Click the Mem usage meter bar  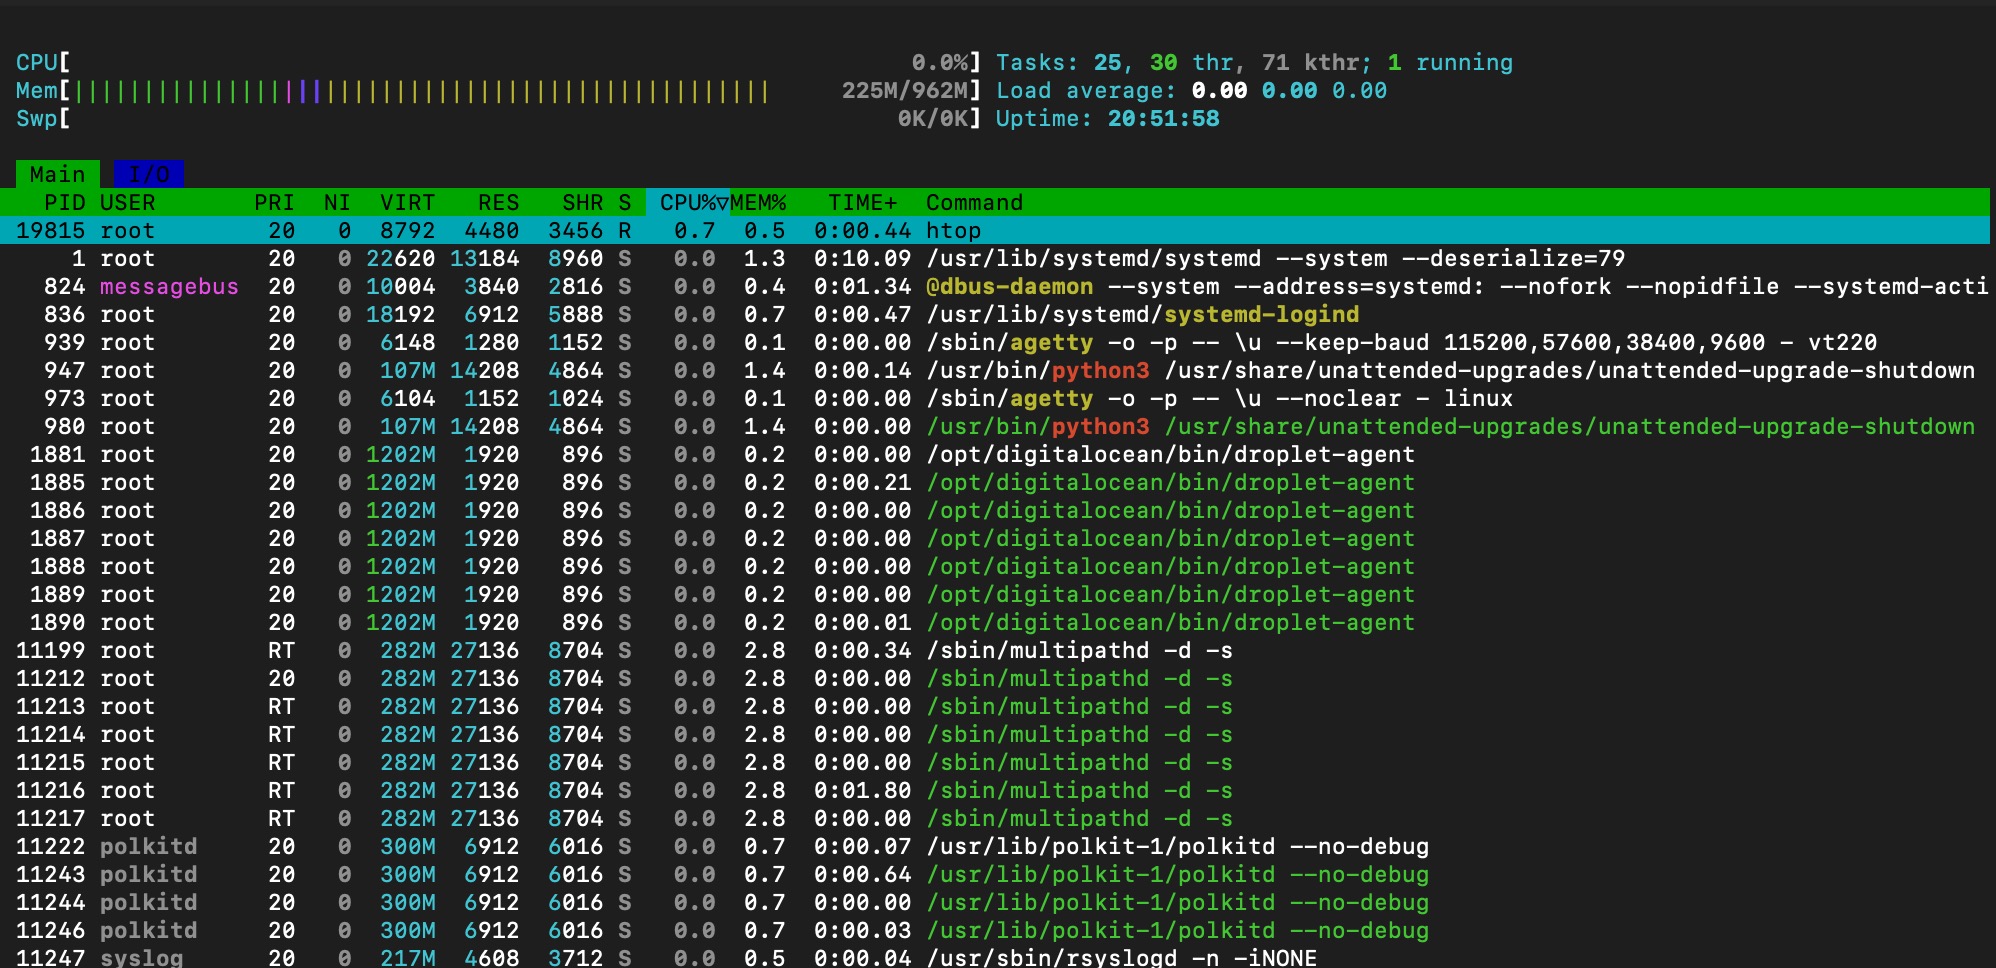[420, 91]
